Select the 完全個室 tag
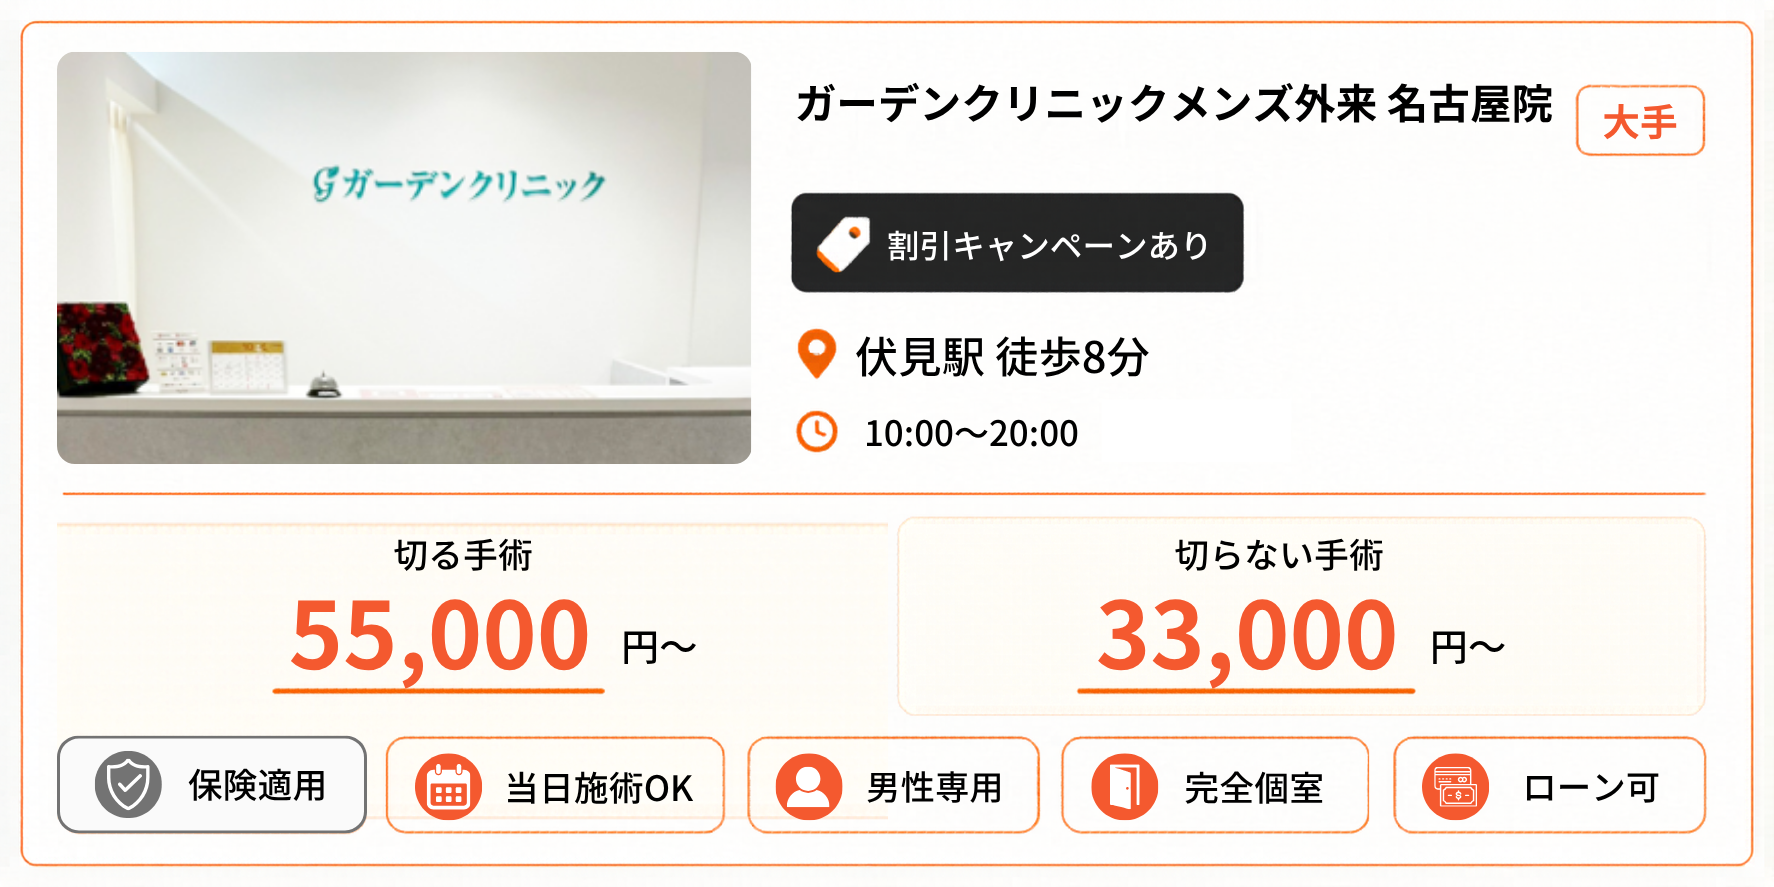 (1215, 785)
